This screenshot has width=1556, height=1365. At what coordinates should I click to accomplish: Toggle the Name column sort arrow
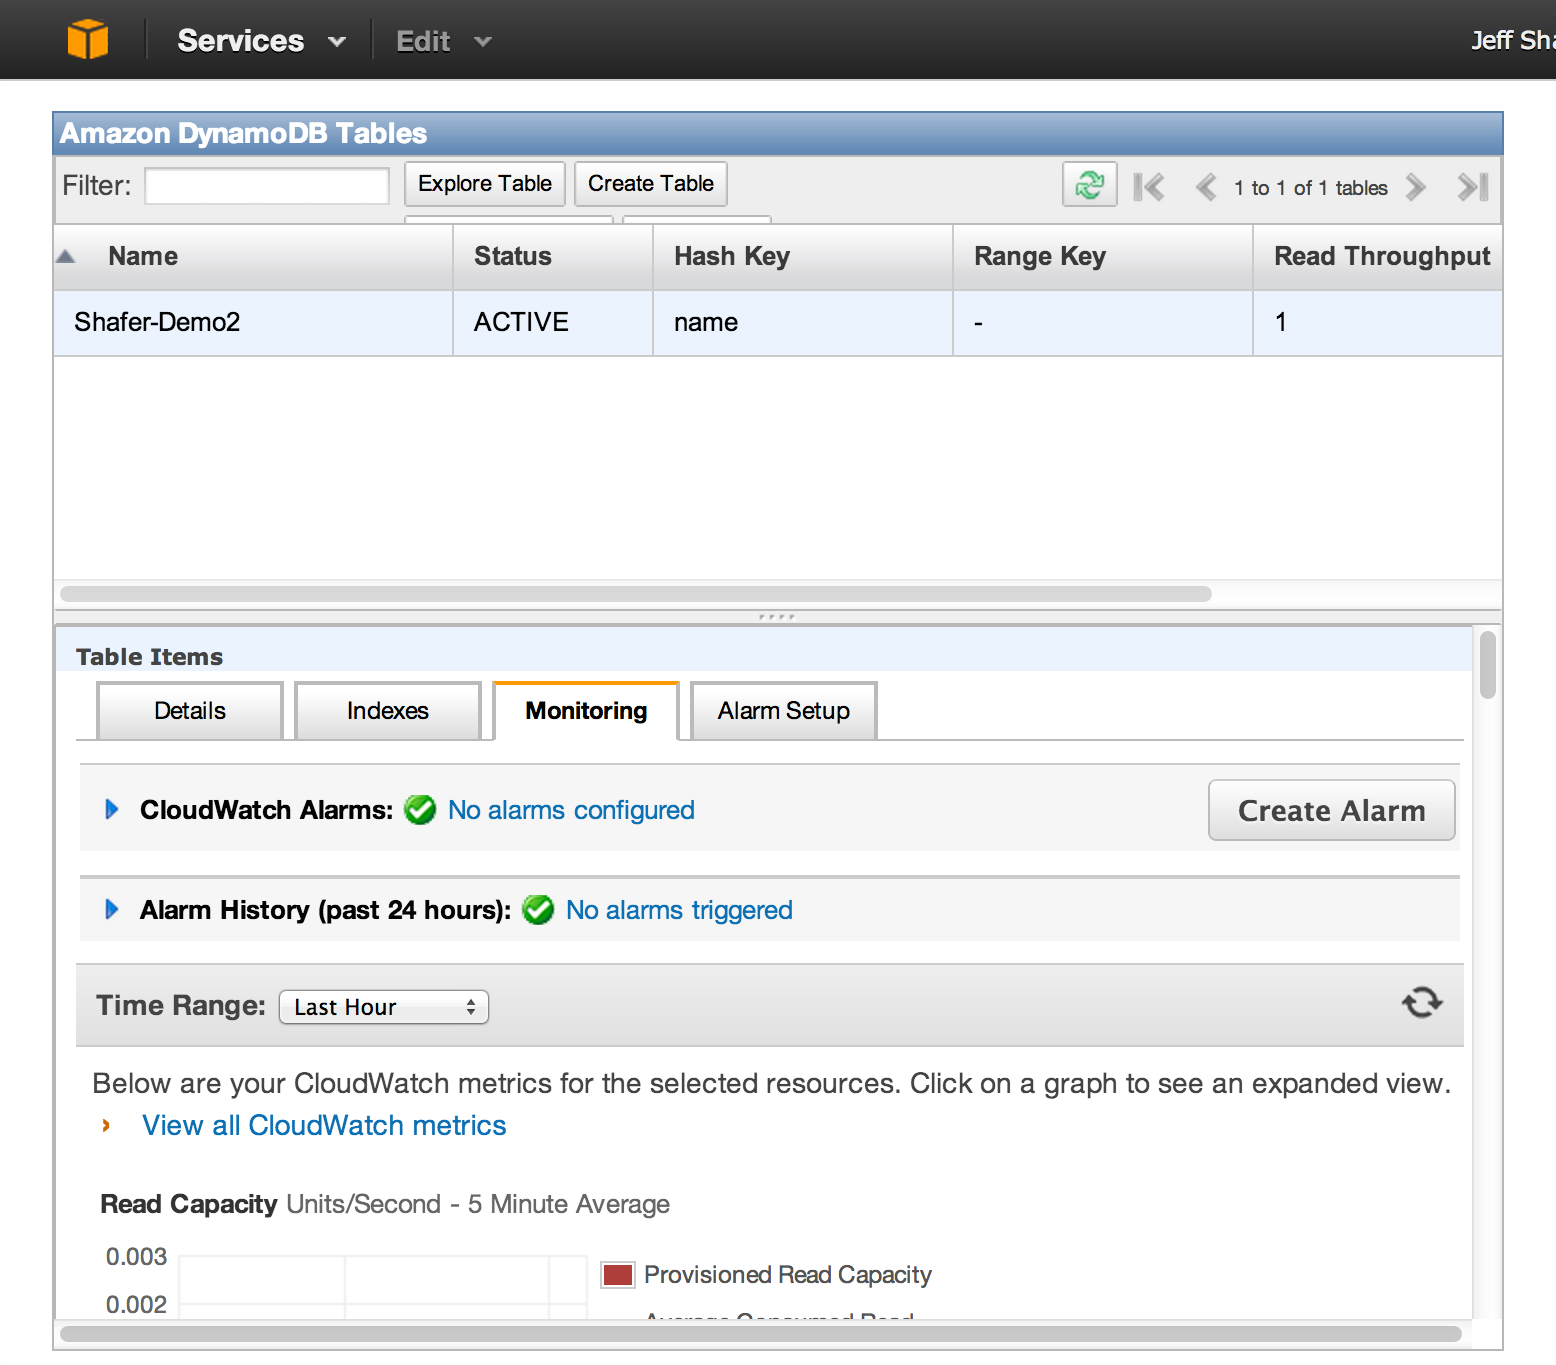66,256
